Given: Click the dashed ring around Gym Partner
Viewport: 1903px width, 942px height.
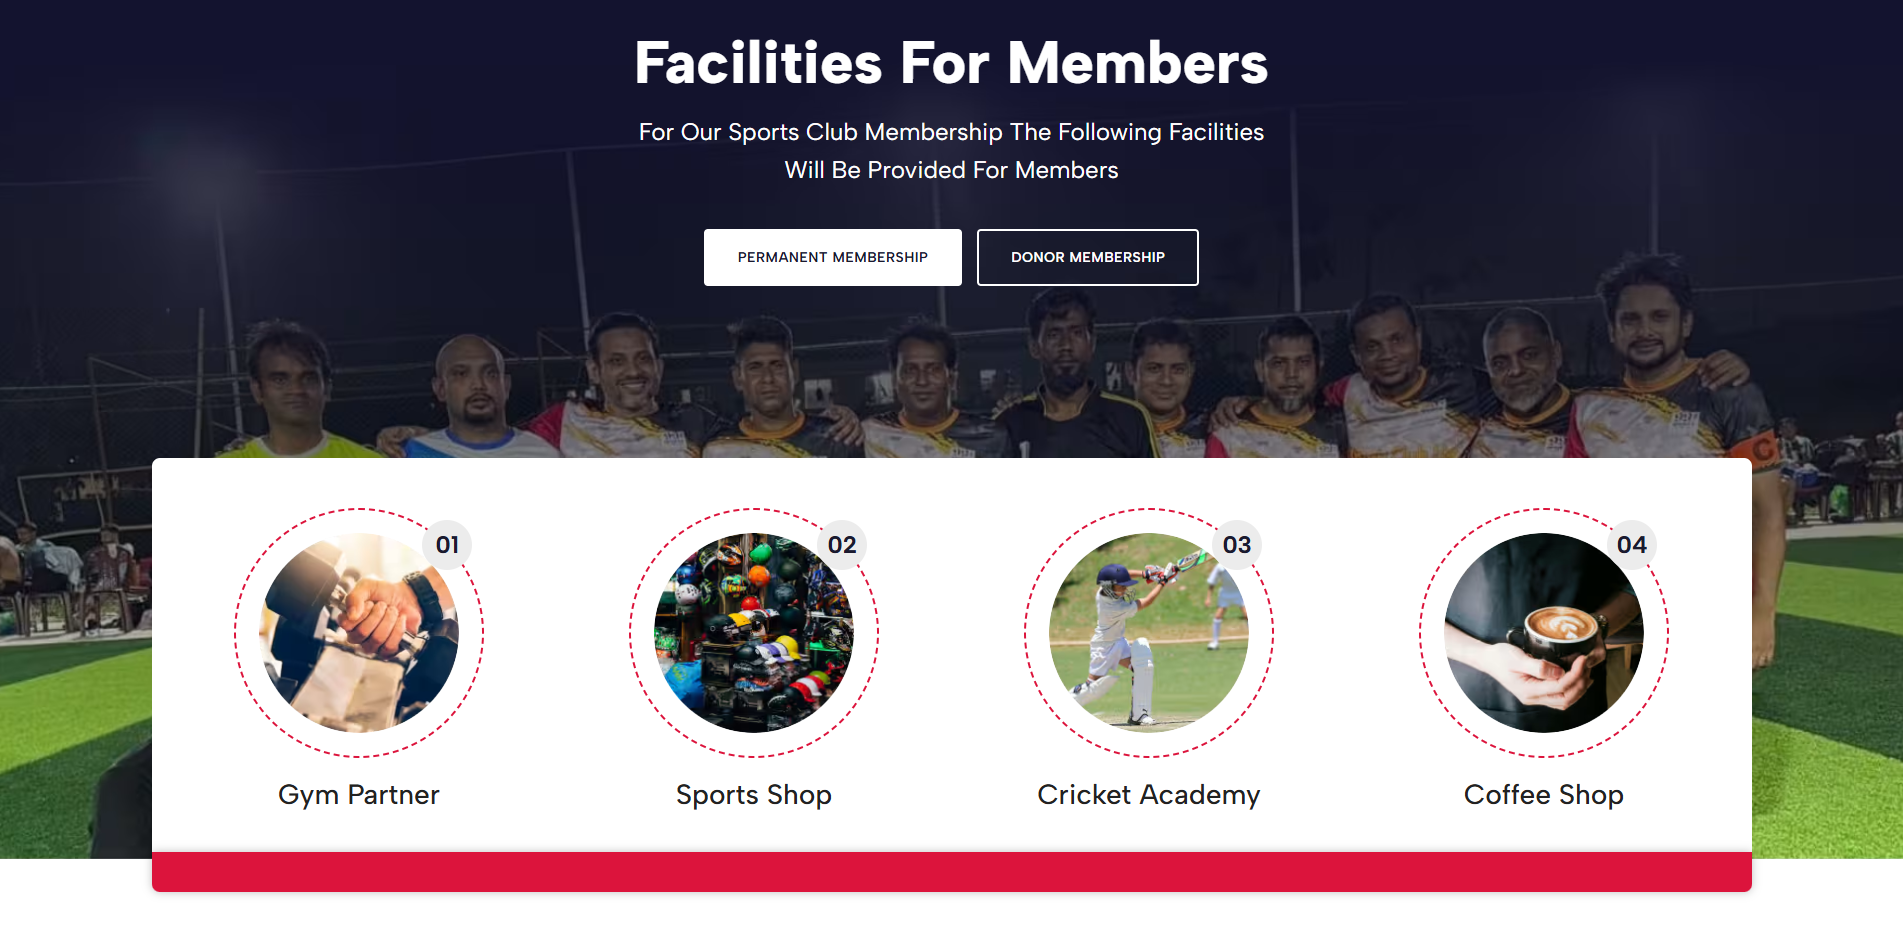Looking at the screenshot, I should pos(236,633).
